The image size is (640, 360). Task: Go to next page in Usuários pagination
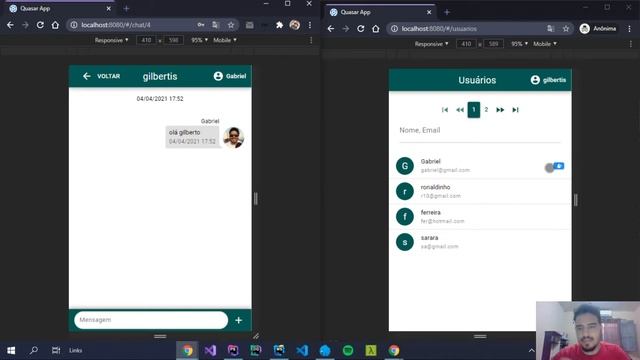tap(500, 110)
